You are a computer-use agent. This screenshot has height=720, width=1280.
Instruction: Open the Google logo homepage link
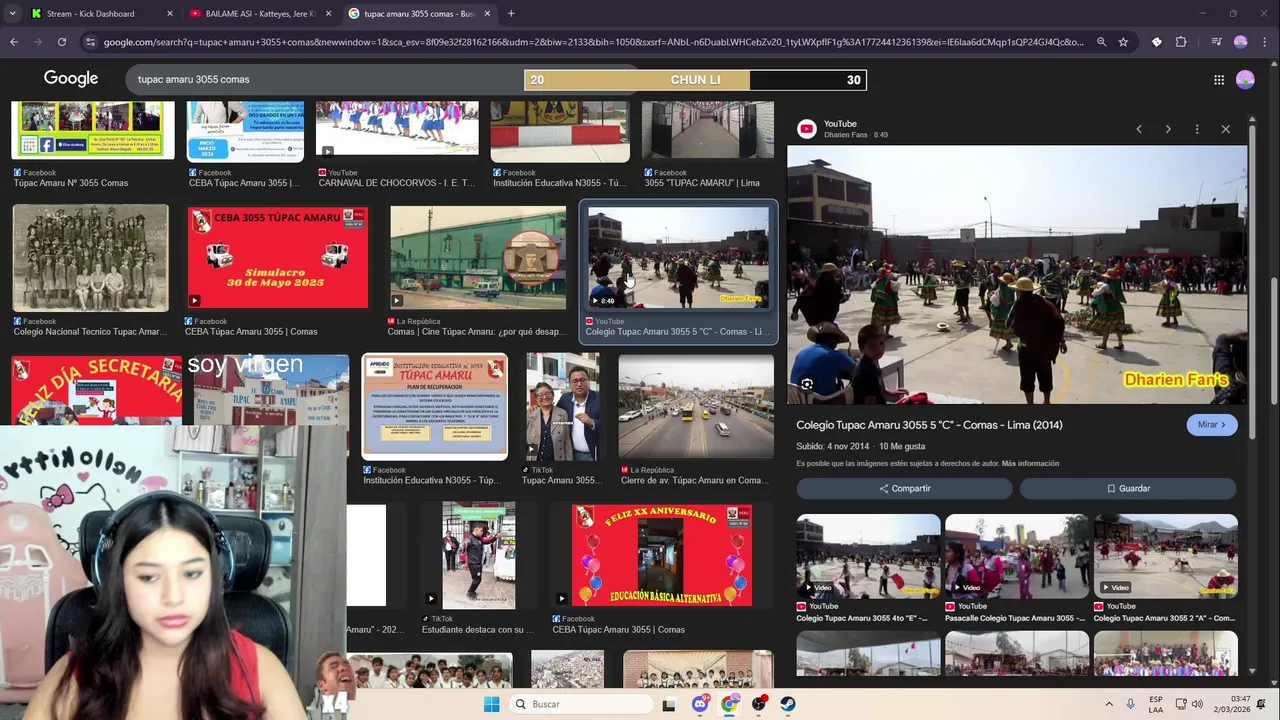pos(71,79)
